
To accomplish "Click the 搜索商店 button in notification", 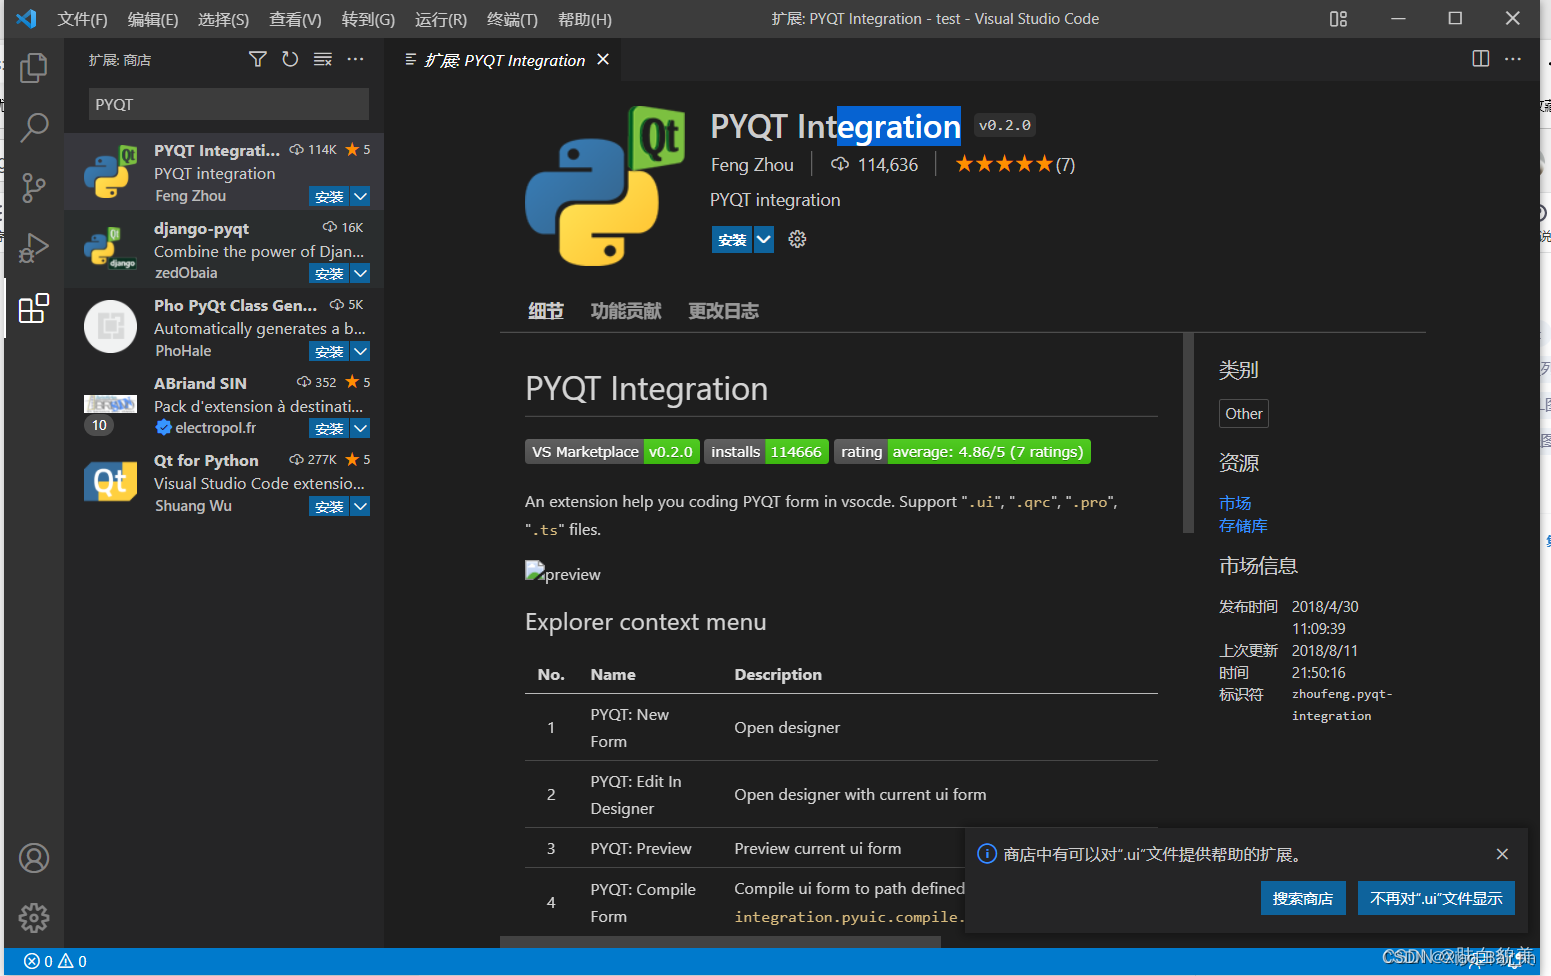I will coord(1303,898).
